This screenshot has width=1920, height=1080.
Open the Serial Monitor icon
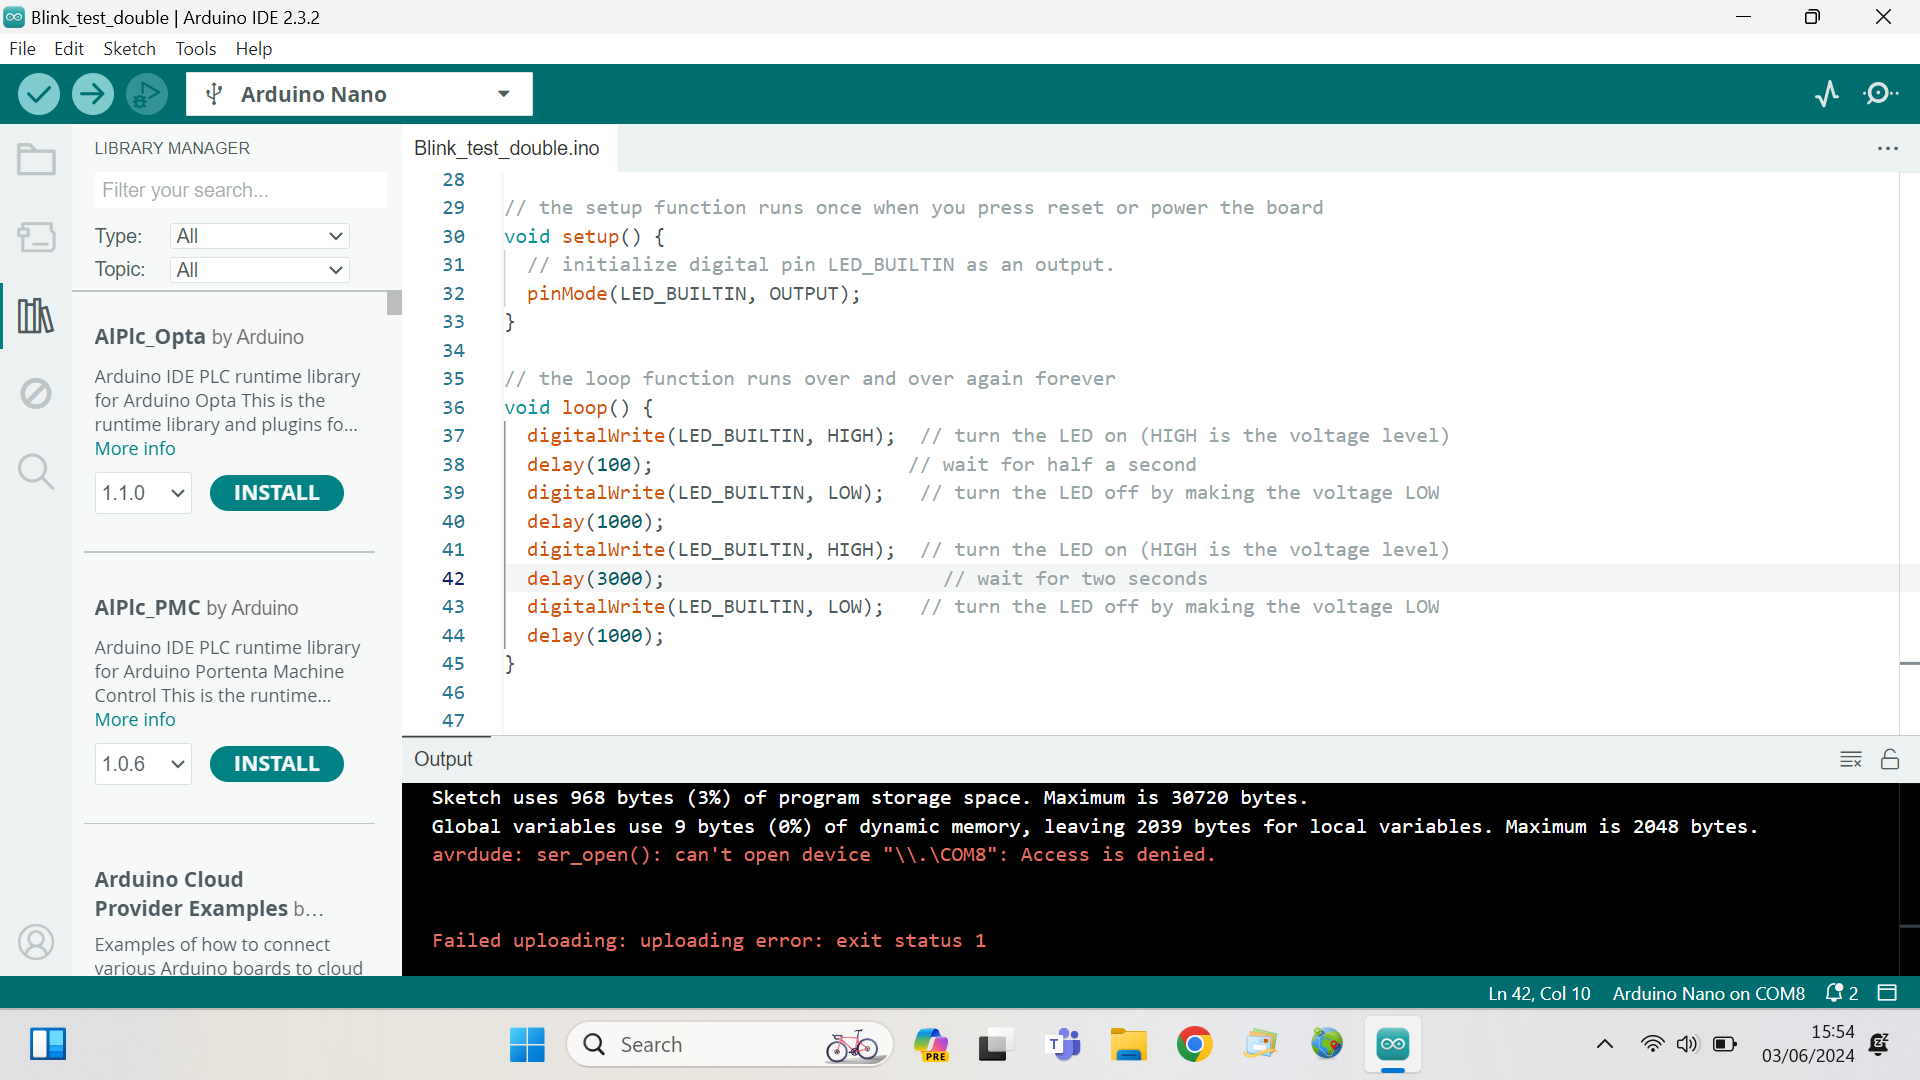(x=1880, y=93)
